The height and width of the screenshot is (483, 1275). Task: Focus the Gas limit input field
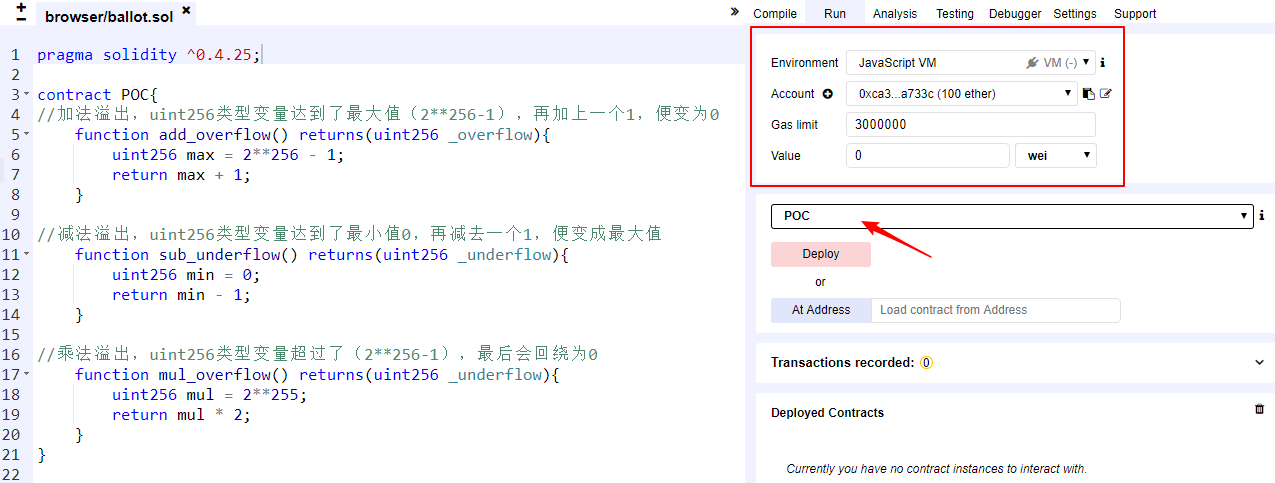[971, 125]
